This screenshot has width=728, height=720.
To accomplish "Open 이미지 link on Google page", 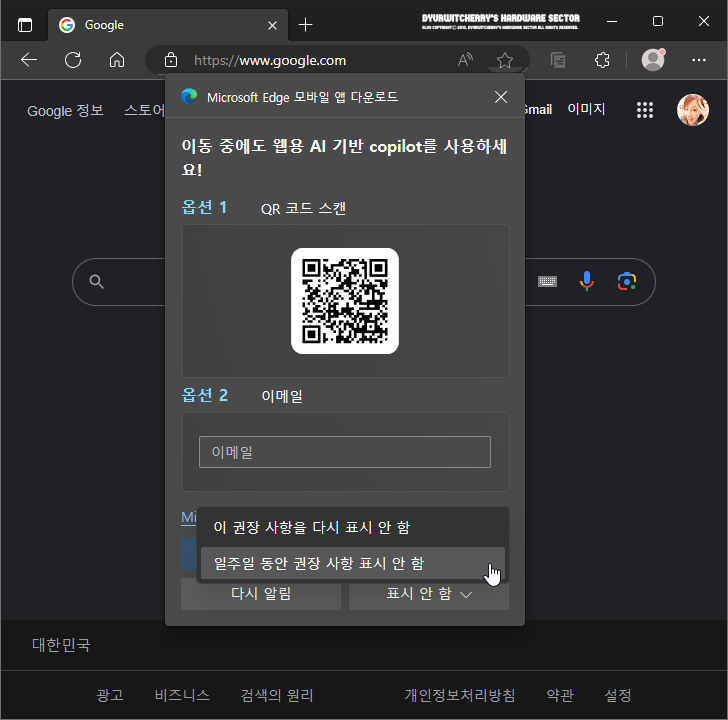I will [586, 109].
